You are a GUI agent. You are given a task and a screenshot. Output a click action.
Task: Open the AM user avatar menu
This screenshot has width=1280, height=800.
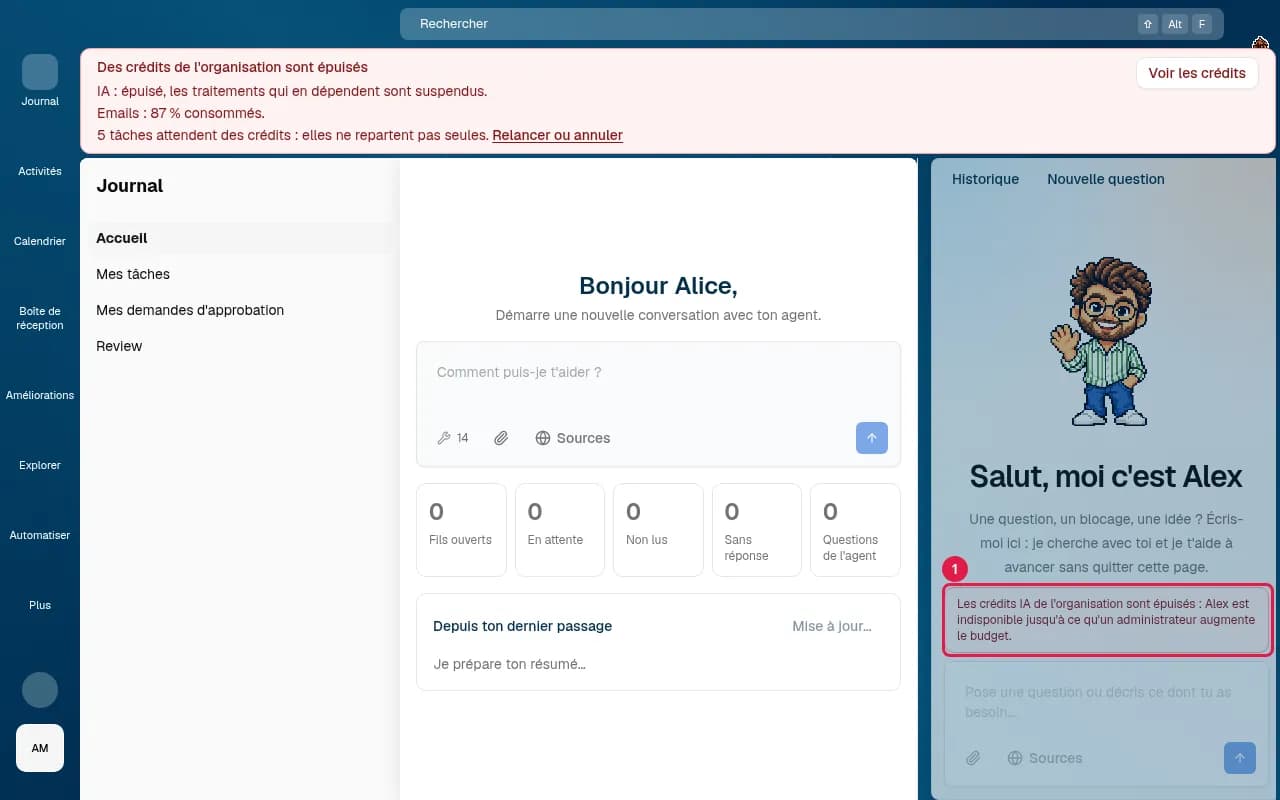pos(40,748)
